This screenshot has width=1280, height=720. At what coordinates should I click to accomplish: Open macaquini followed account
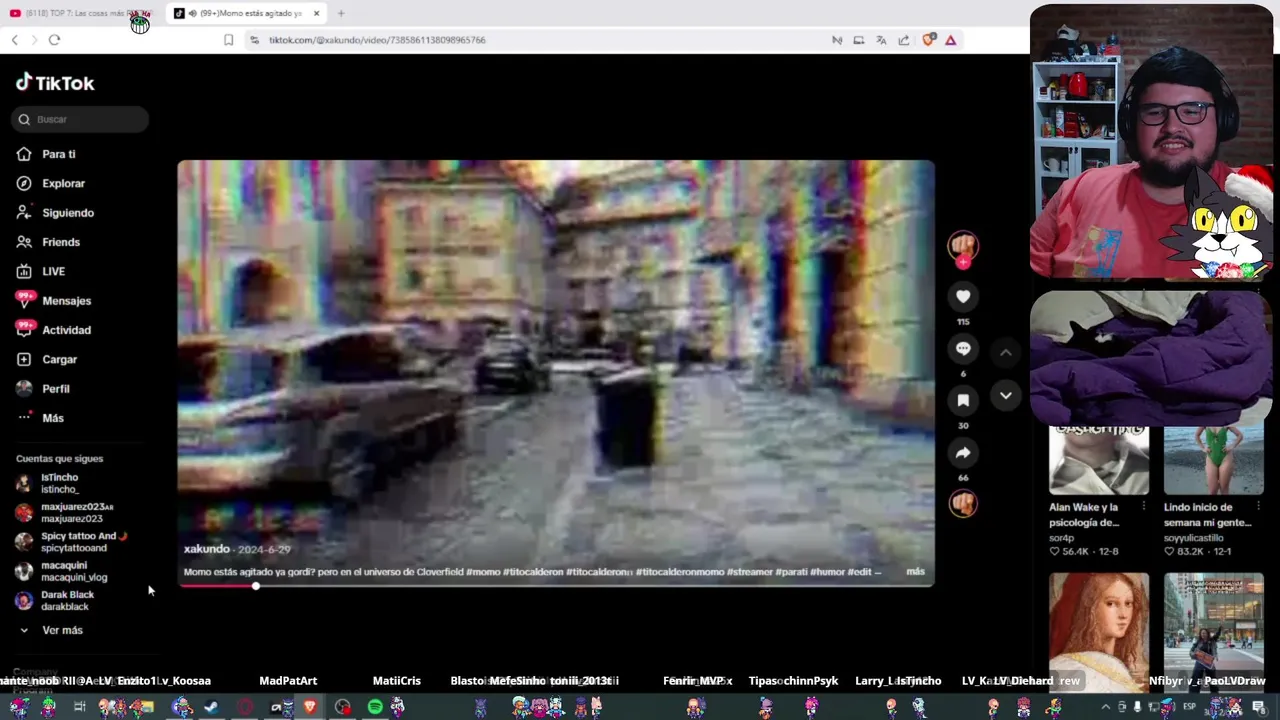[x=62, y=571]
